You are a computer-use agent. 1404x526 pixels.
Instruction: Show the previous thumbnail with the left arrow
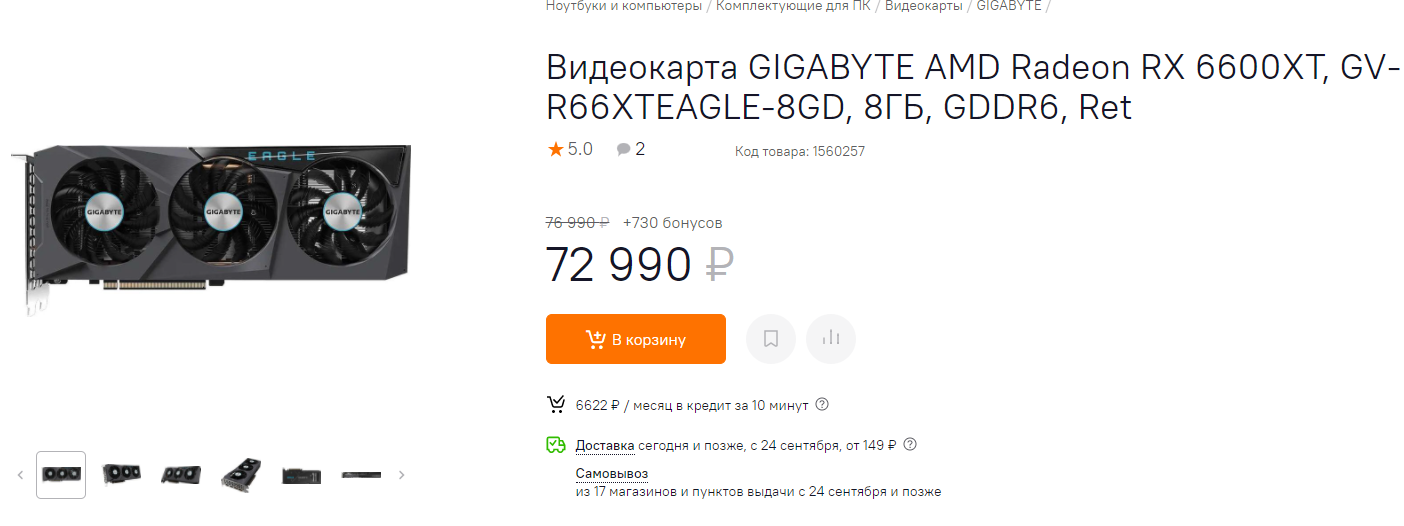pos(20,475)
